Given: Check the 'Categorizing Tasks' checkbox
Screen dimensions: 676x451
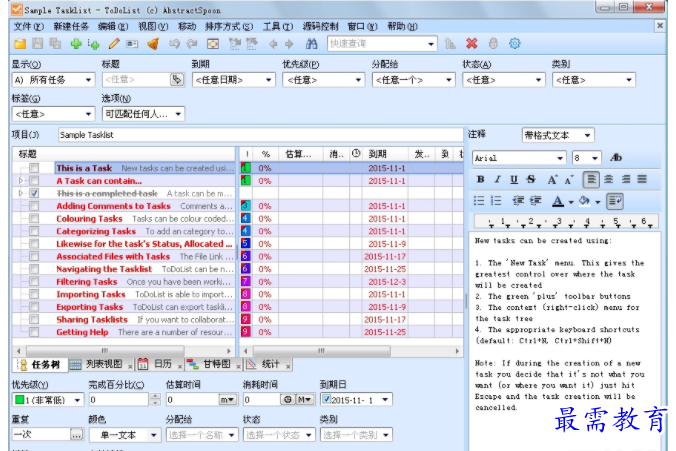Looking at the screenshot, I should pyautogui.click(x=34, y=231).
